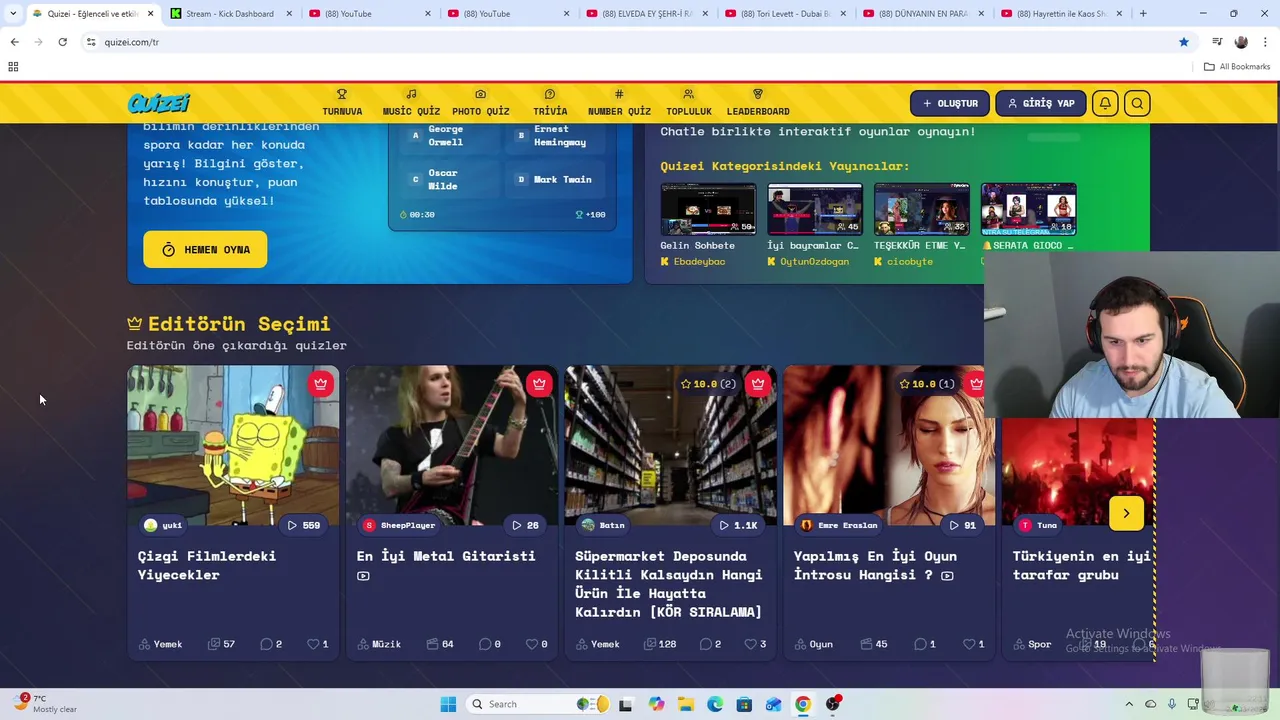The image size is (1280, 720).
Task: Click the 1.1K play count on supermarket quiz
Action: pyautogui.click(x=739, y=525)
